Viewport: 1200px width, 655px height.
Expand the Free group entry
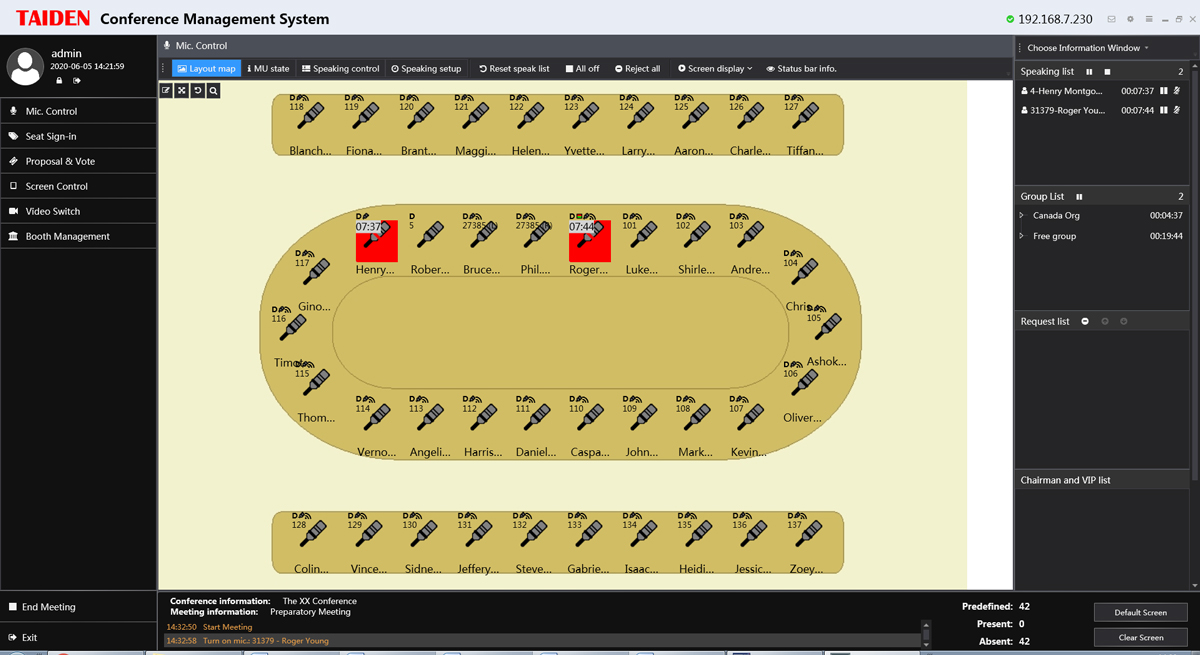click(1022, 237)
